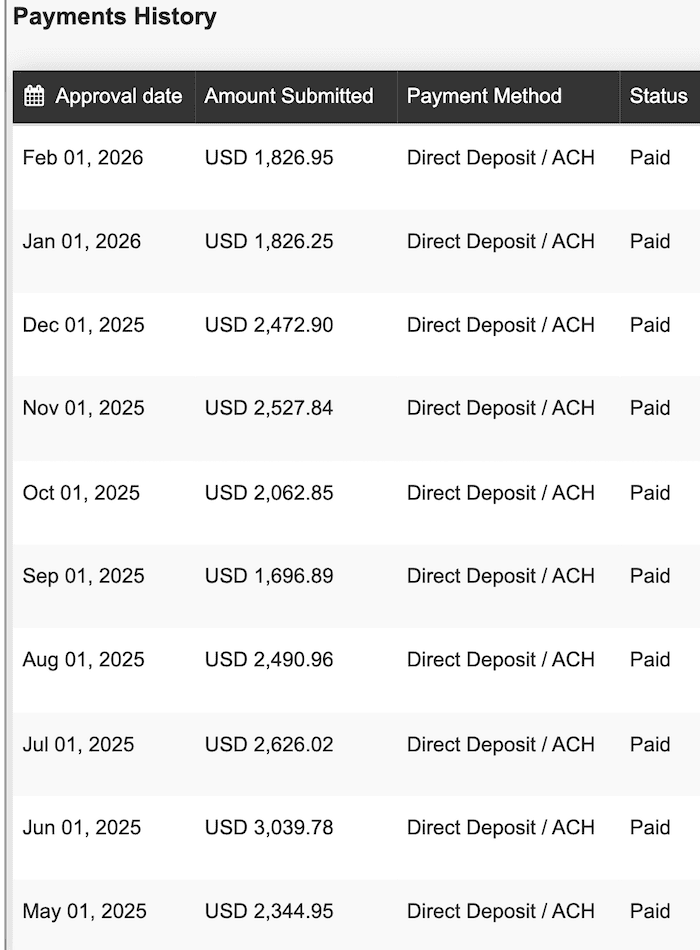Sort by the Status column header

(x=658, y=96)
